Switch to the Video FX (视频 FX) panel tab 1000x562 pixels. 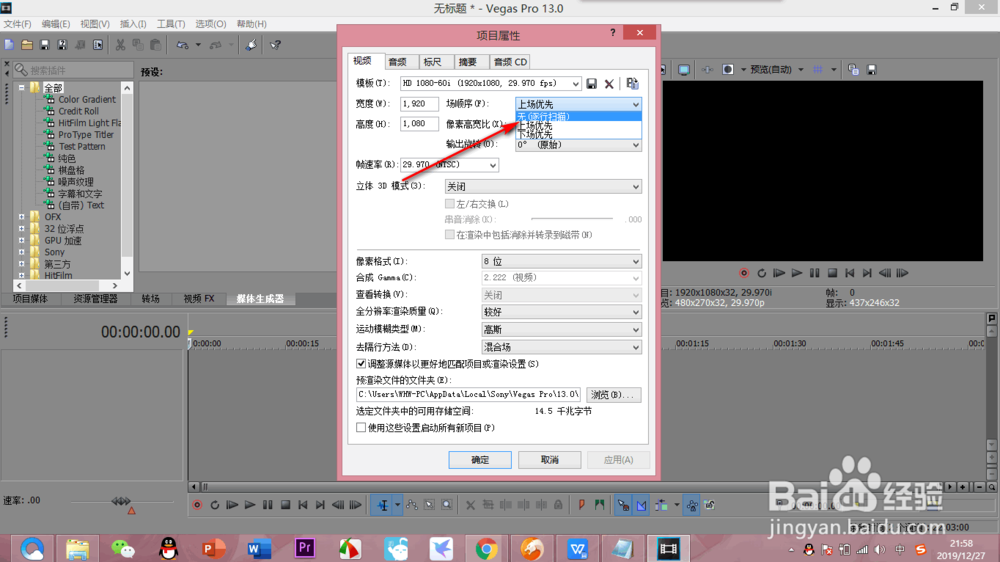199,299
